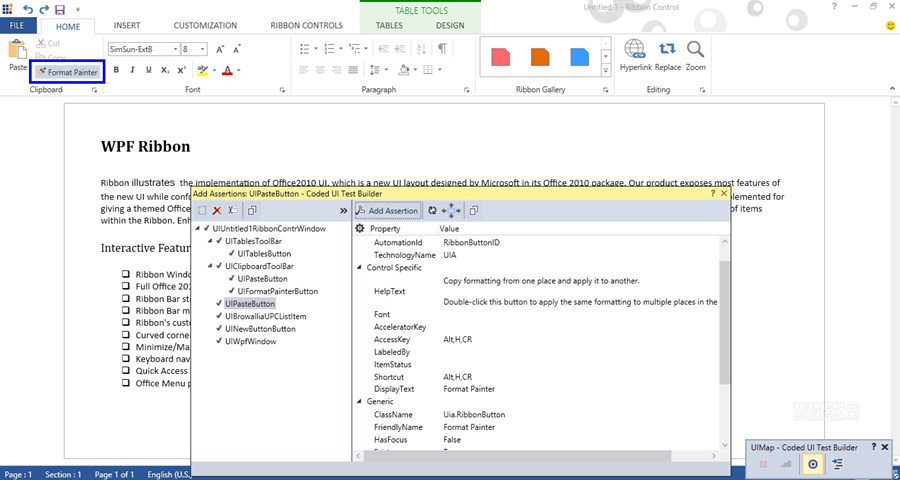Switch to the RIBBON CONTROLS tab
This screenshot has width=900, height=480.
pos(307,26)
